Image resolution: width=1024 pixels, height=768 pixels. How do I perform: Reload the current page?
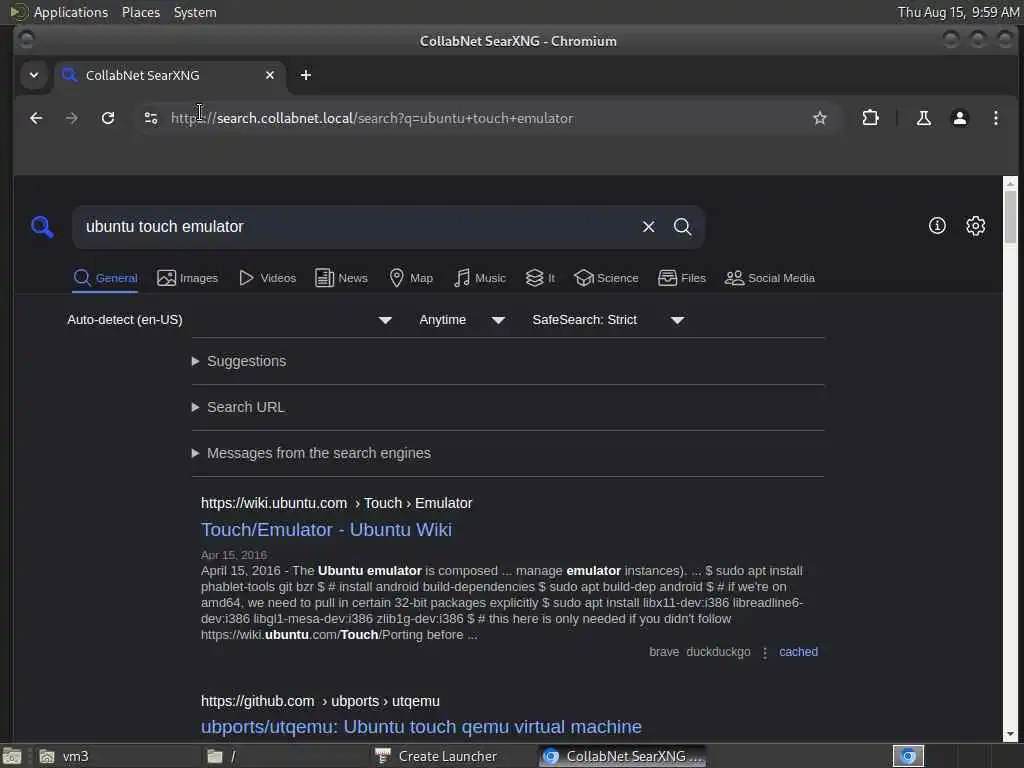(x=108, y=118)
